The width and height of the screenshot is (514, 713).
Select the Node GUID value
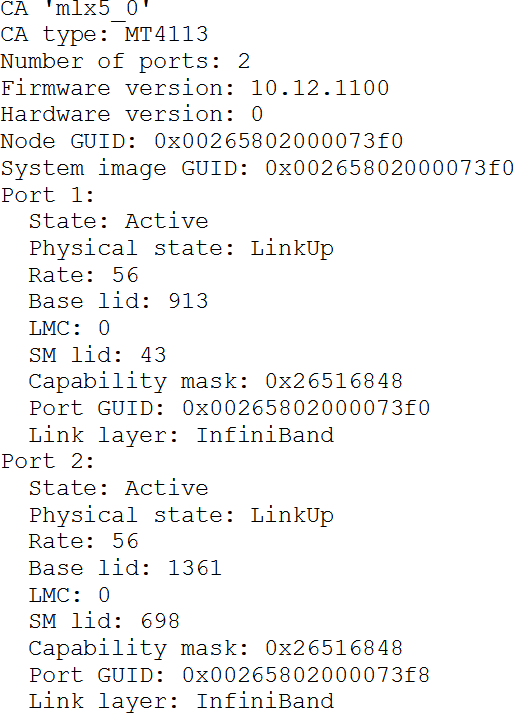click(278, 141)
